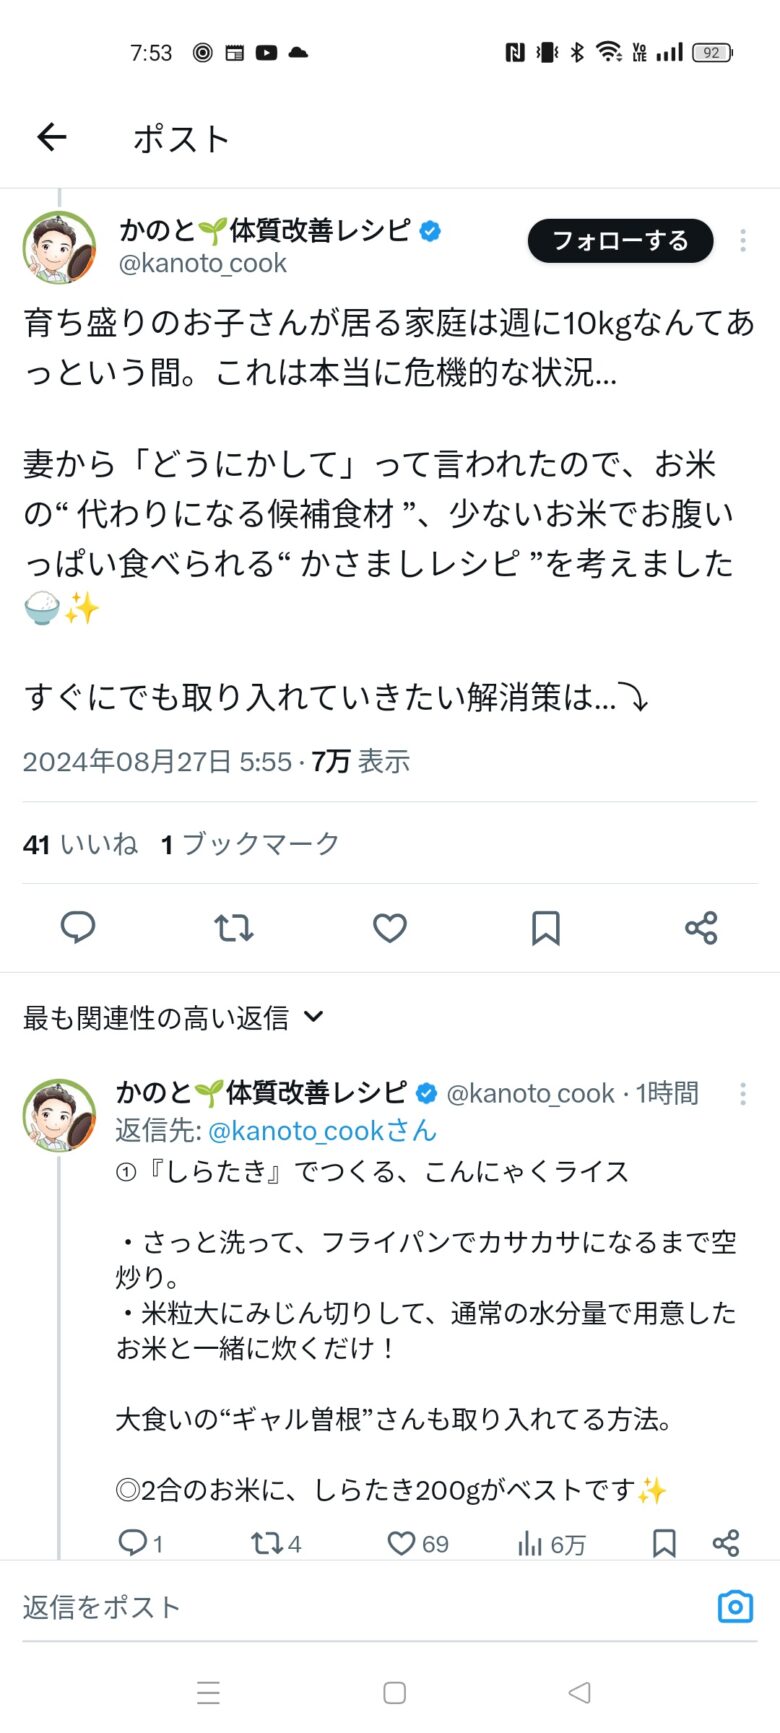Repost the main post

tap(234, 927)
